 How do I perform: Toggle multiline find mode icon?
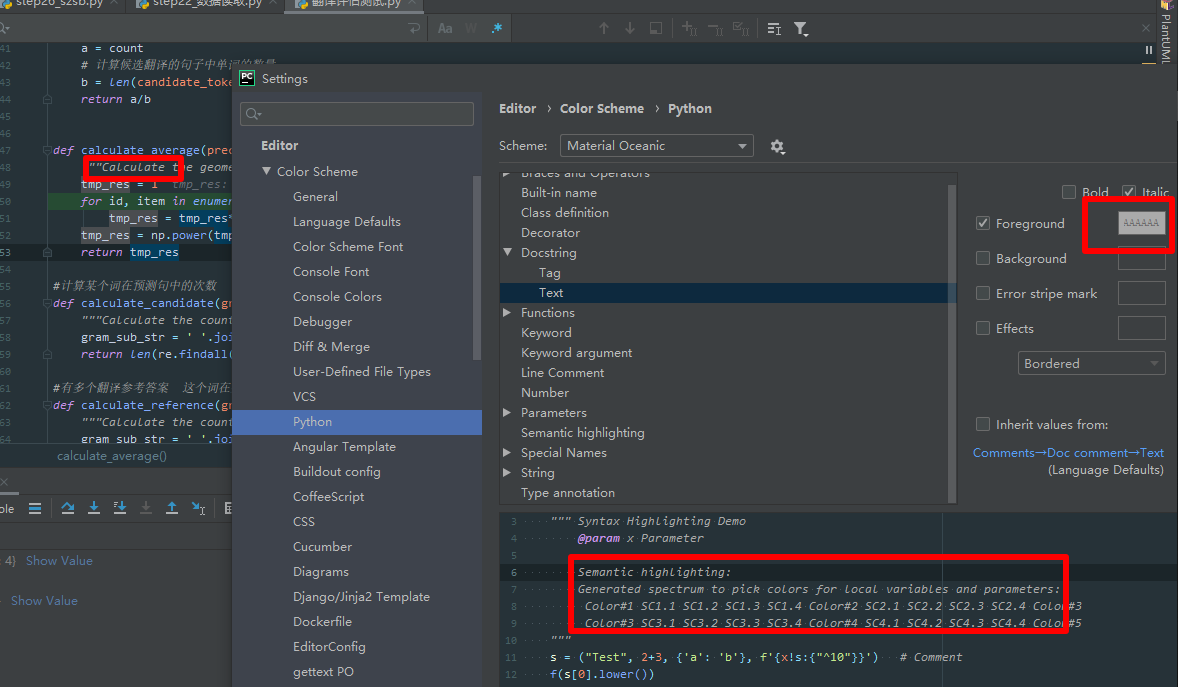pyautogui.click(x=774, y=29)
